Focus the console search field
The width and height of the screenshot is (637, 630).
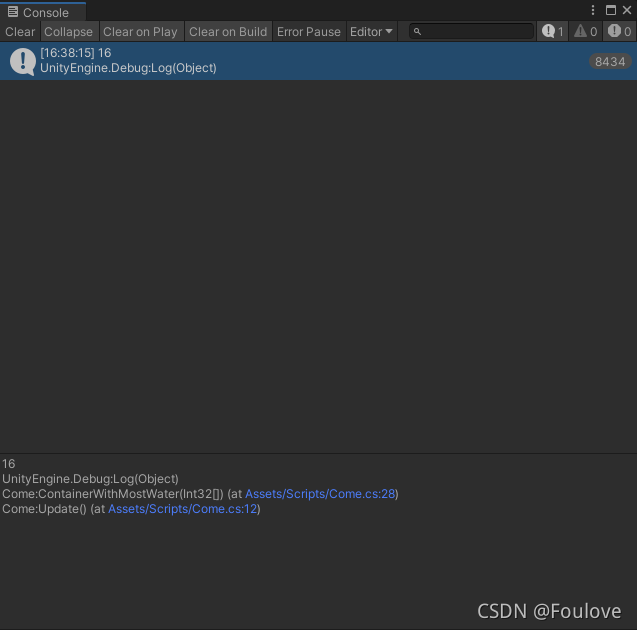tap(471, 31)
